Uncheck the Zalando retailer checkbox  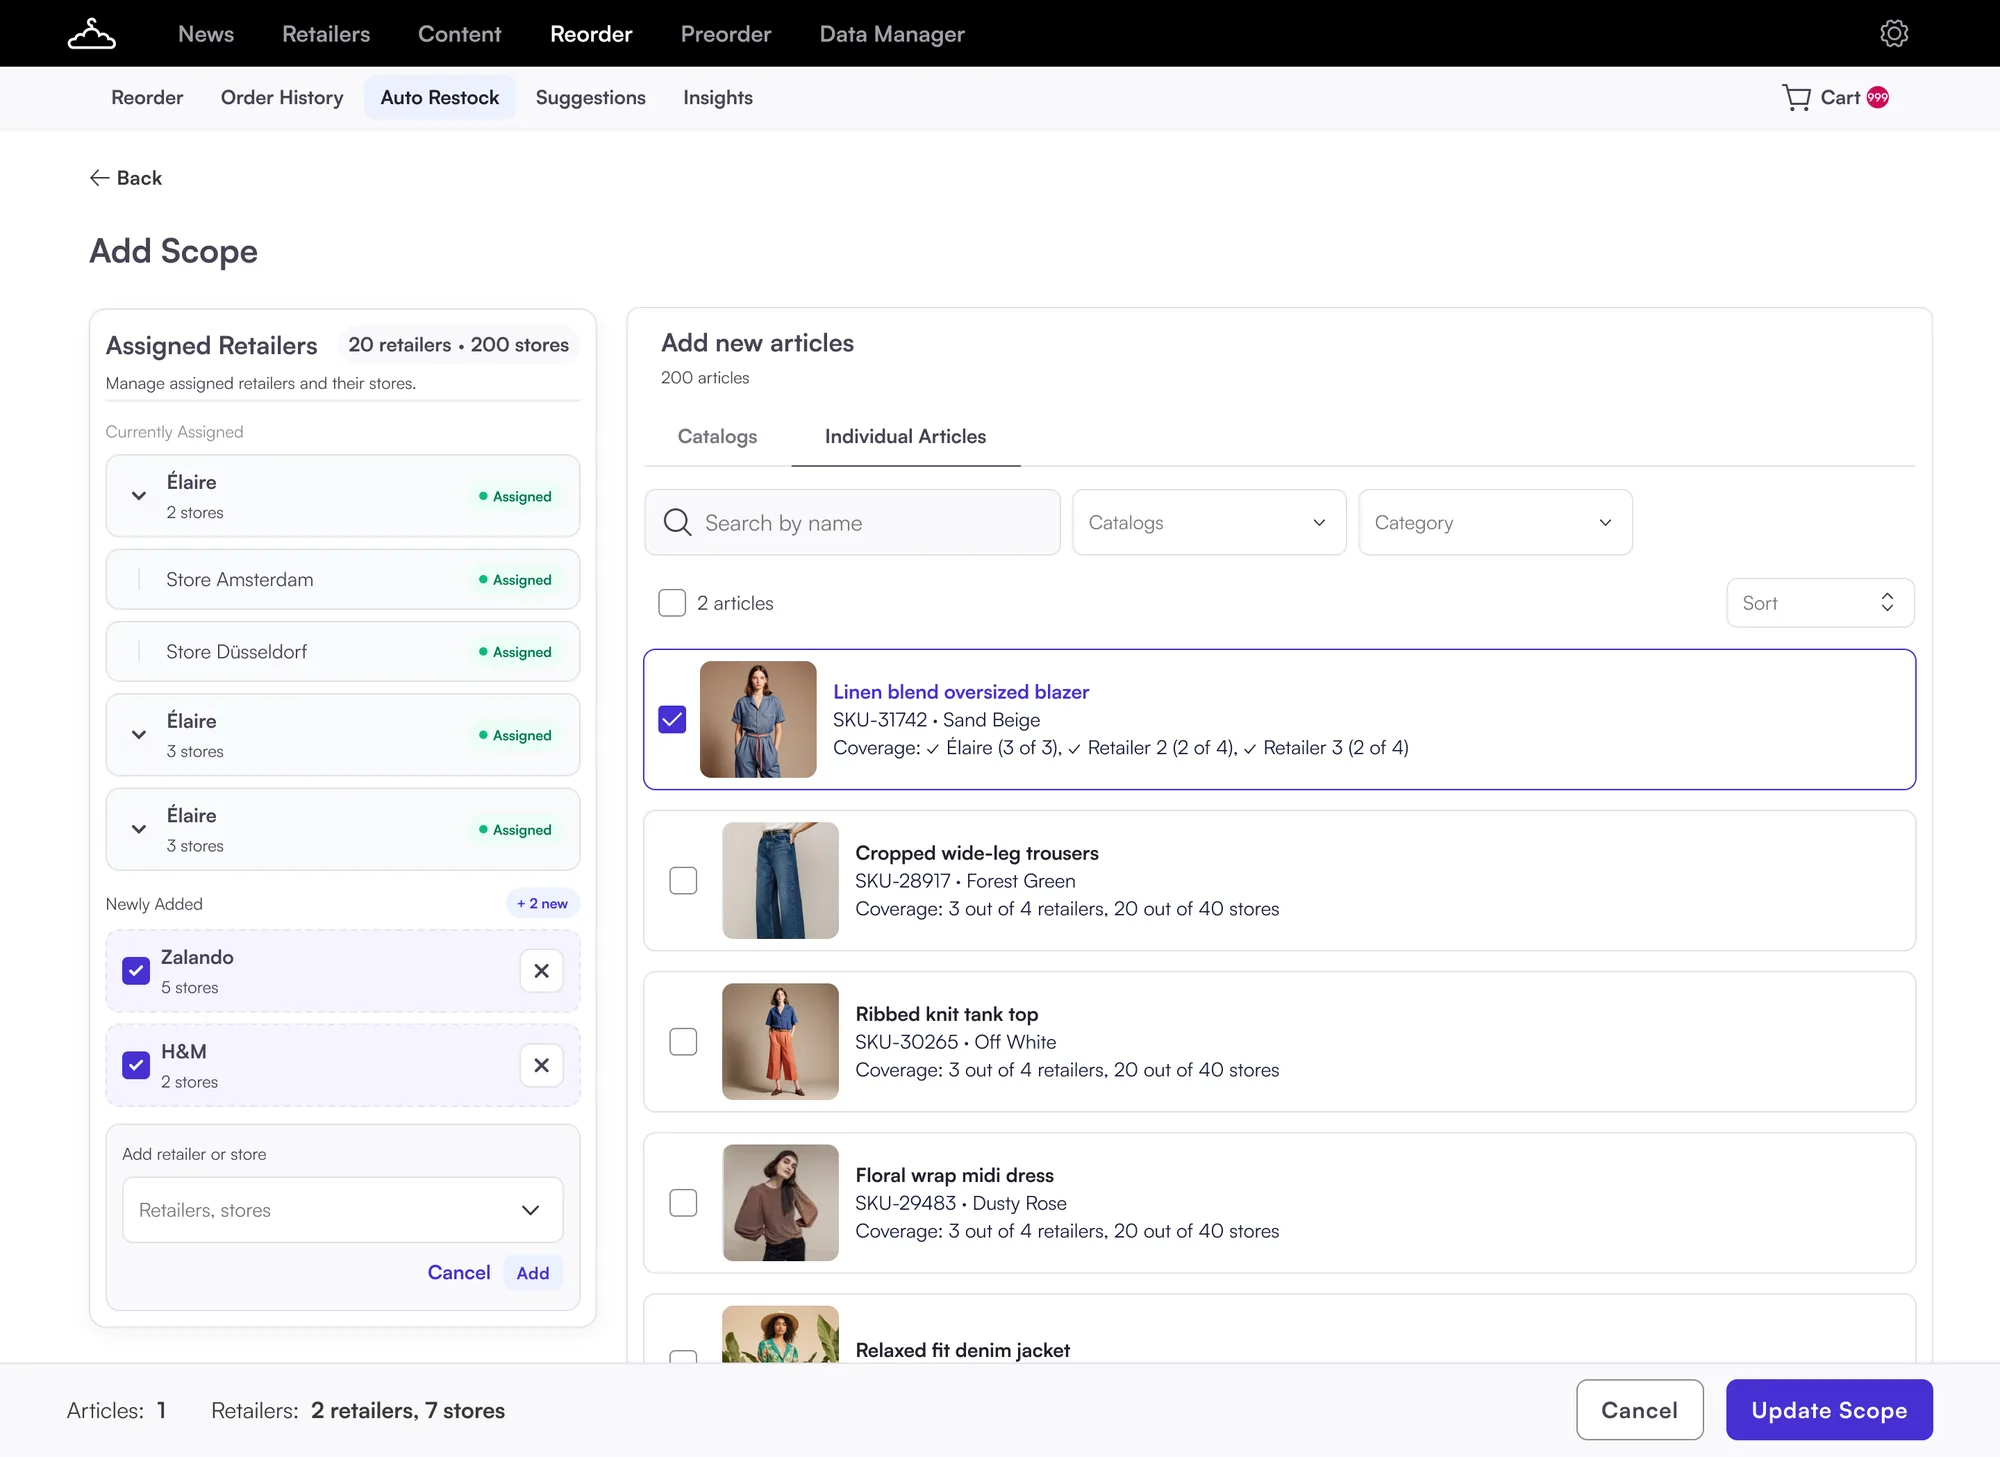[136, 971]
